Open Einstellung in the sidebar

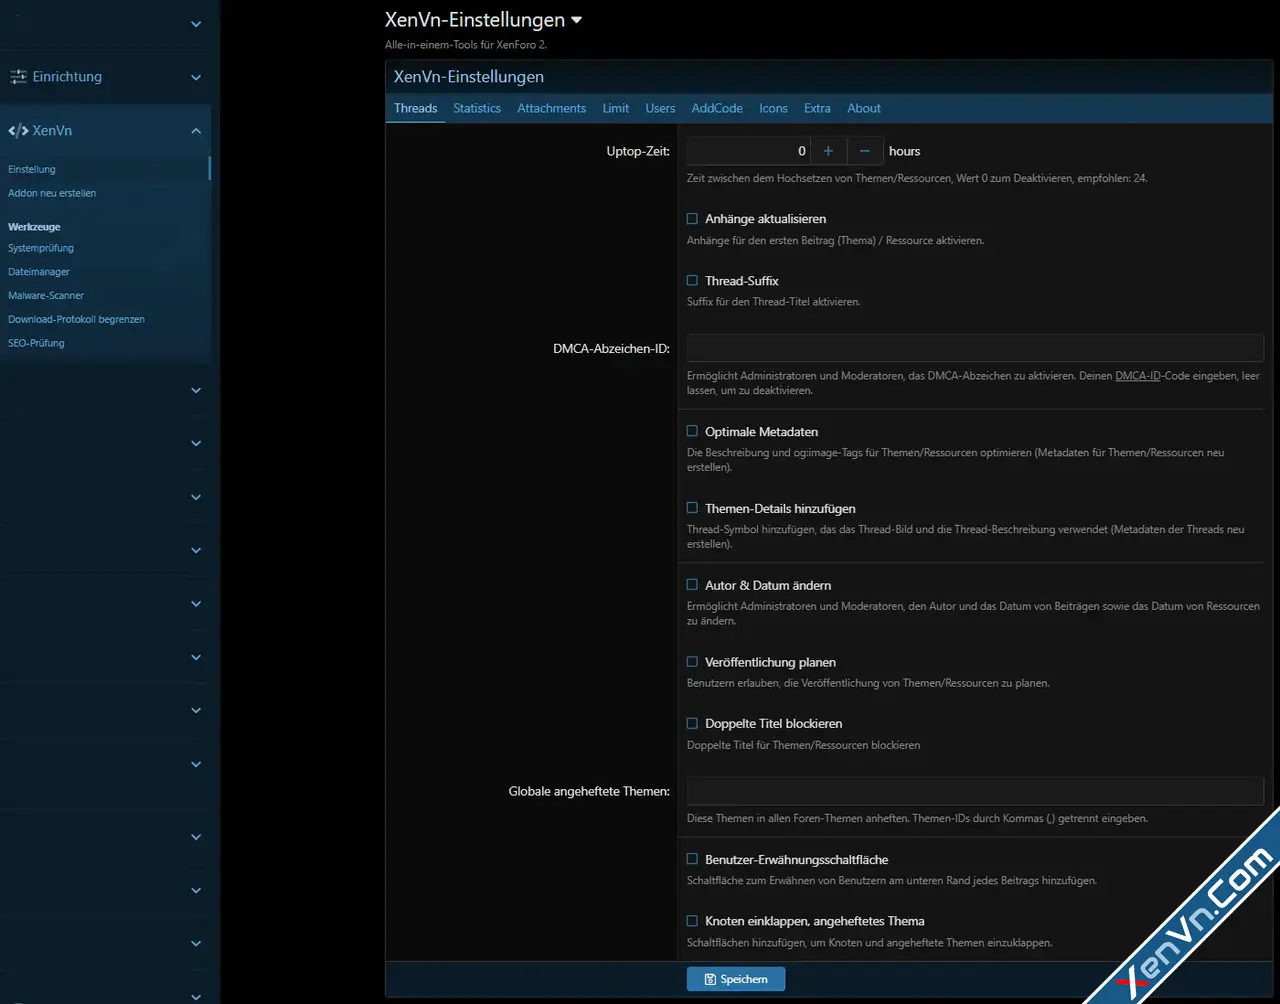click(x=32, y=170)
